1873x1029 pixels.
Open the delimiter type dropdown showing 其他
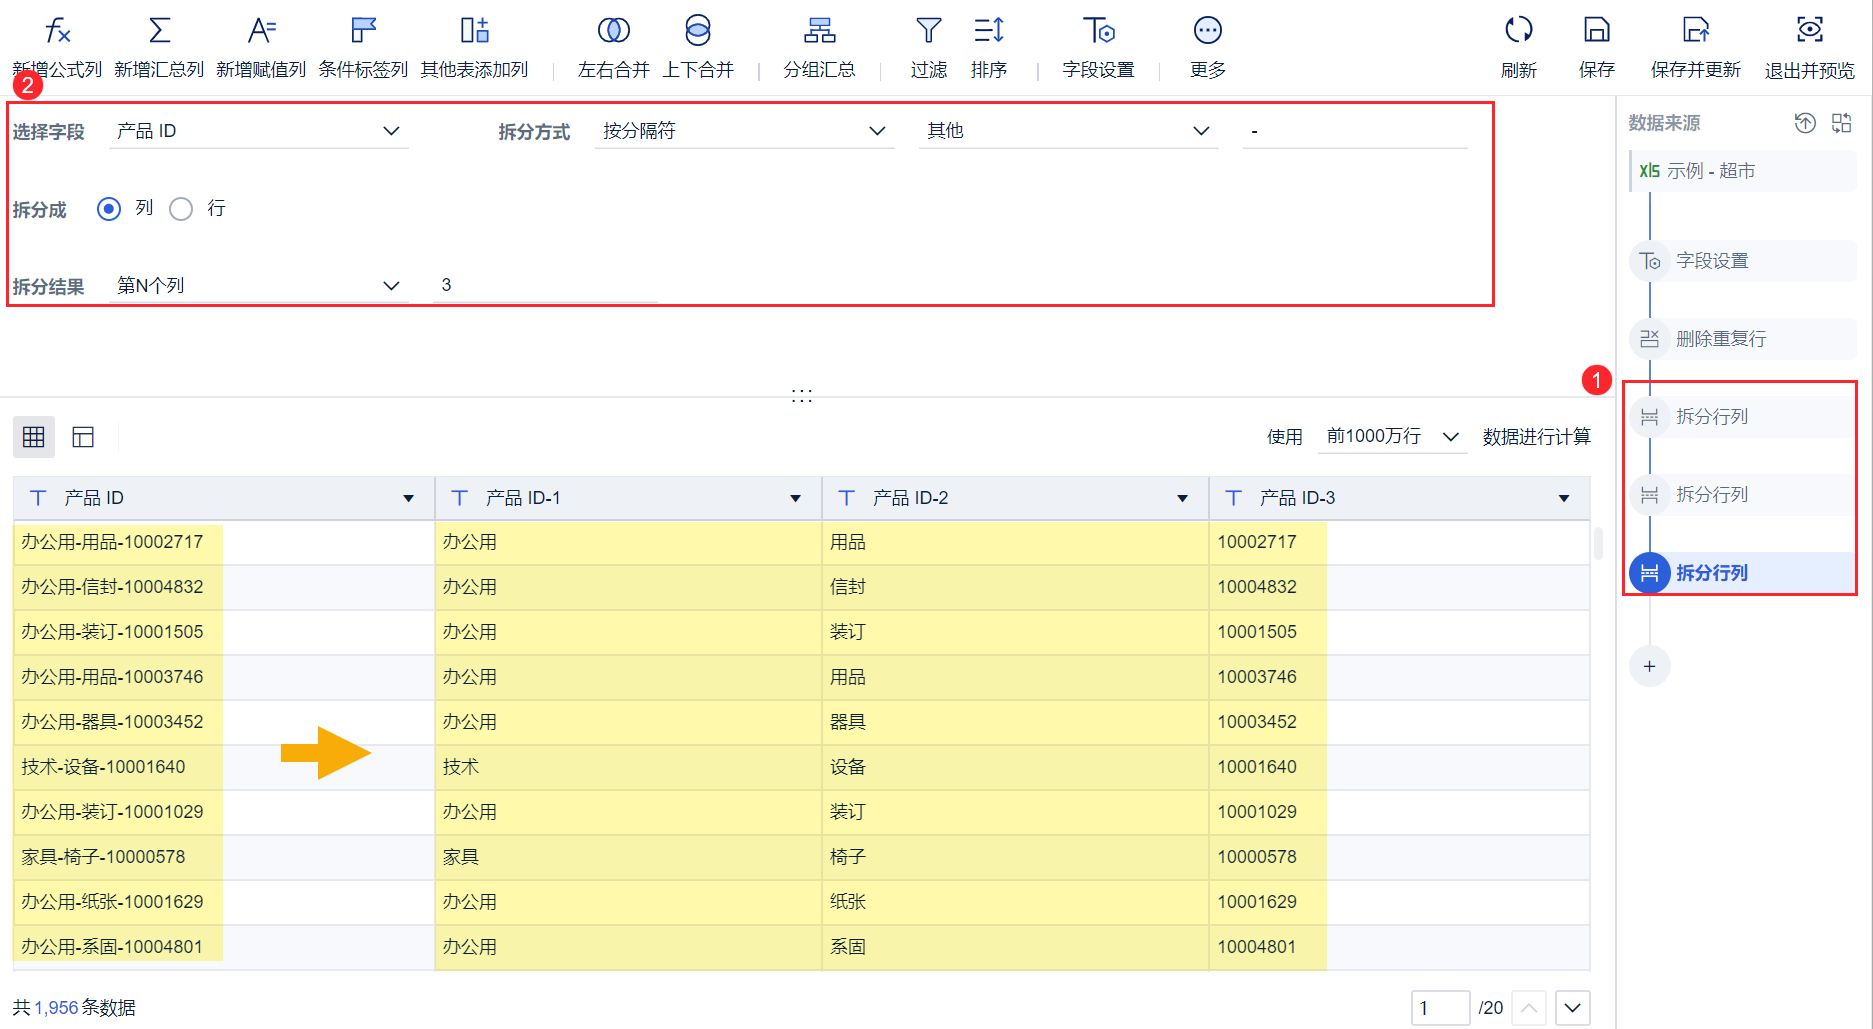click(x=1069, y=131)
